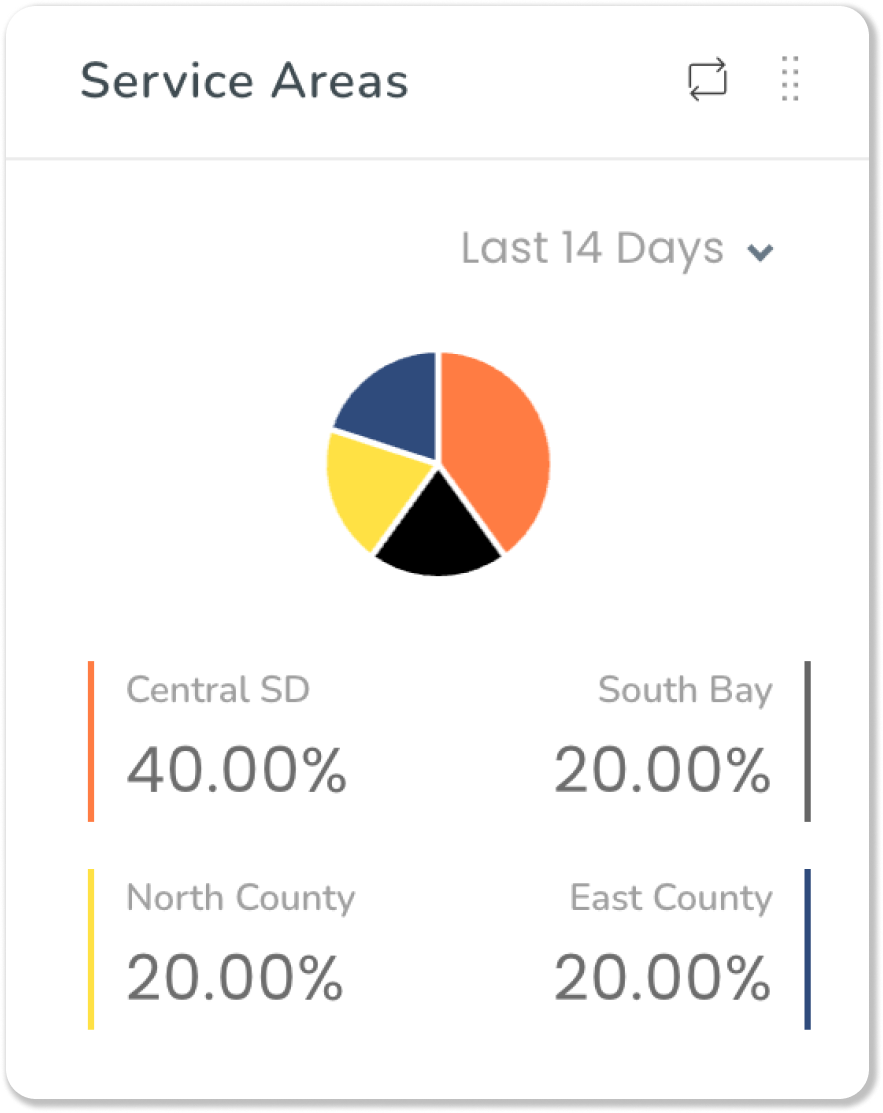Click the Service Areas card title
Image resolution: width=883 pixels, height=1113 pixels.
click(x=244, y=80)
